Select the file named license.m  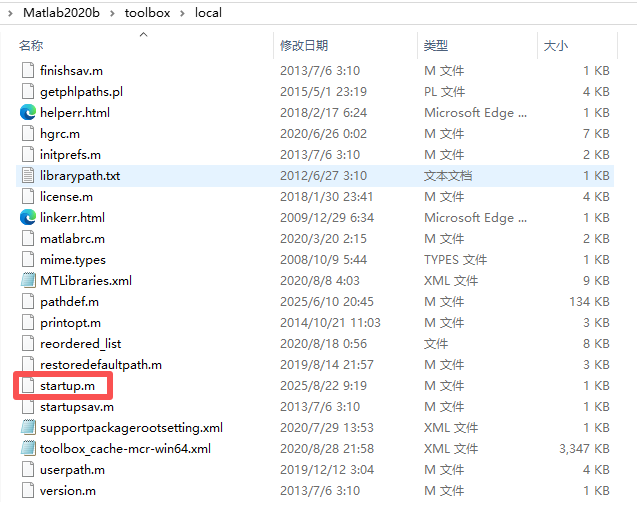(66, 197)
